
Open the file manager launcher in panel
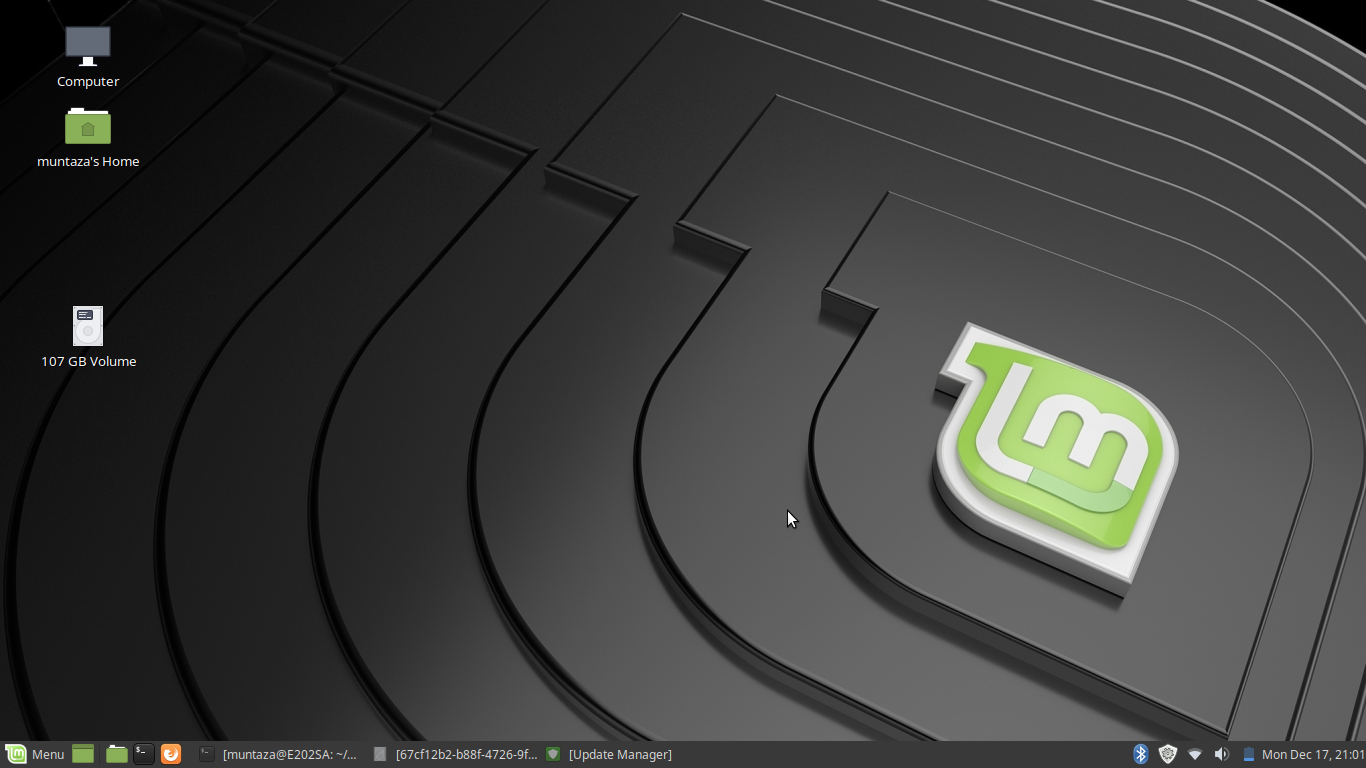117,754
